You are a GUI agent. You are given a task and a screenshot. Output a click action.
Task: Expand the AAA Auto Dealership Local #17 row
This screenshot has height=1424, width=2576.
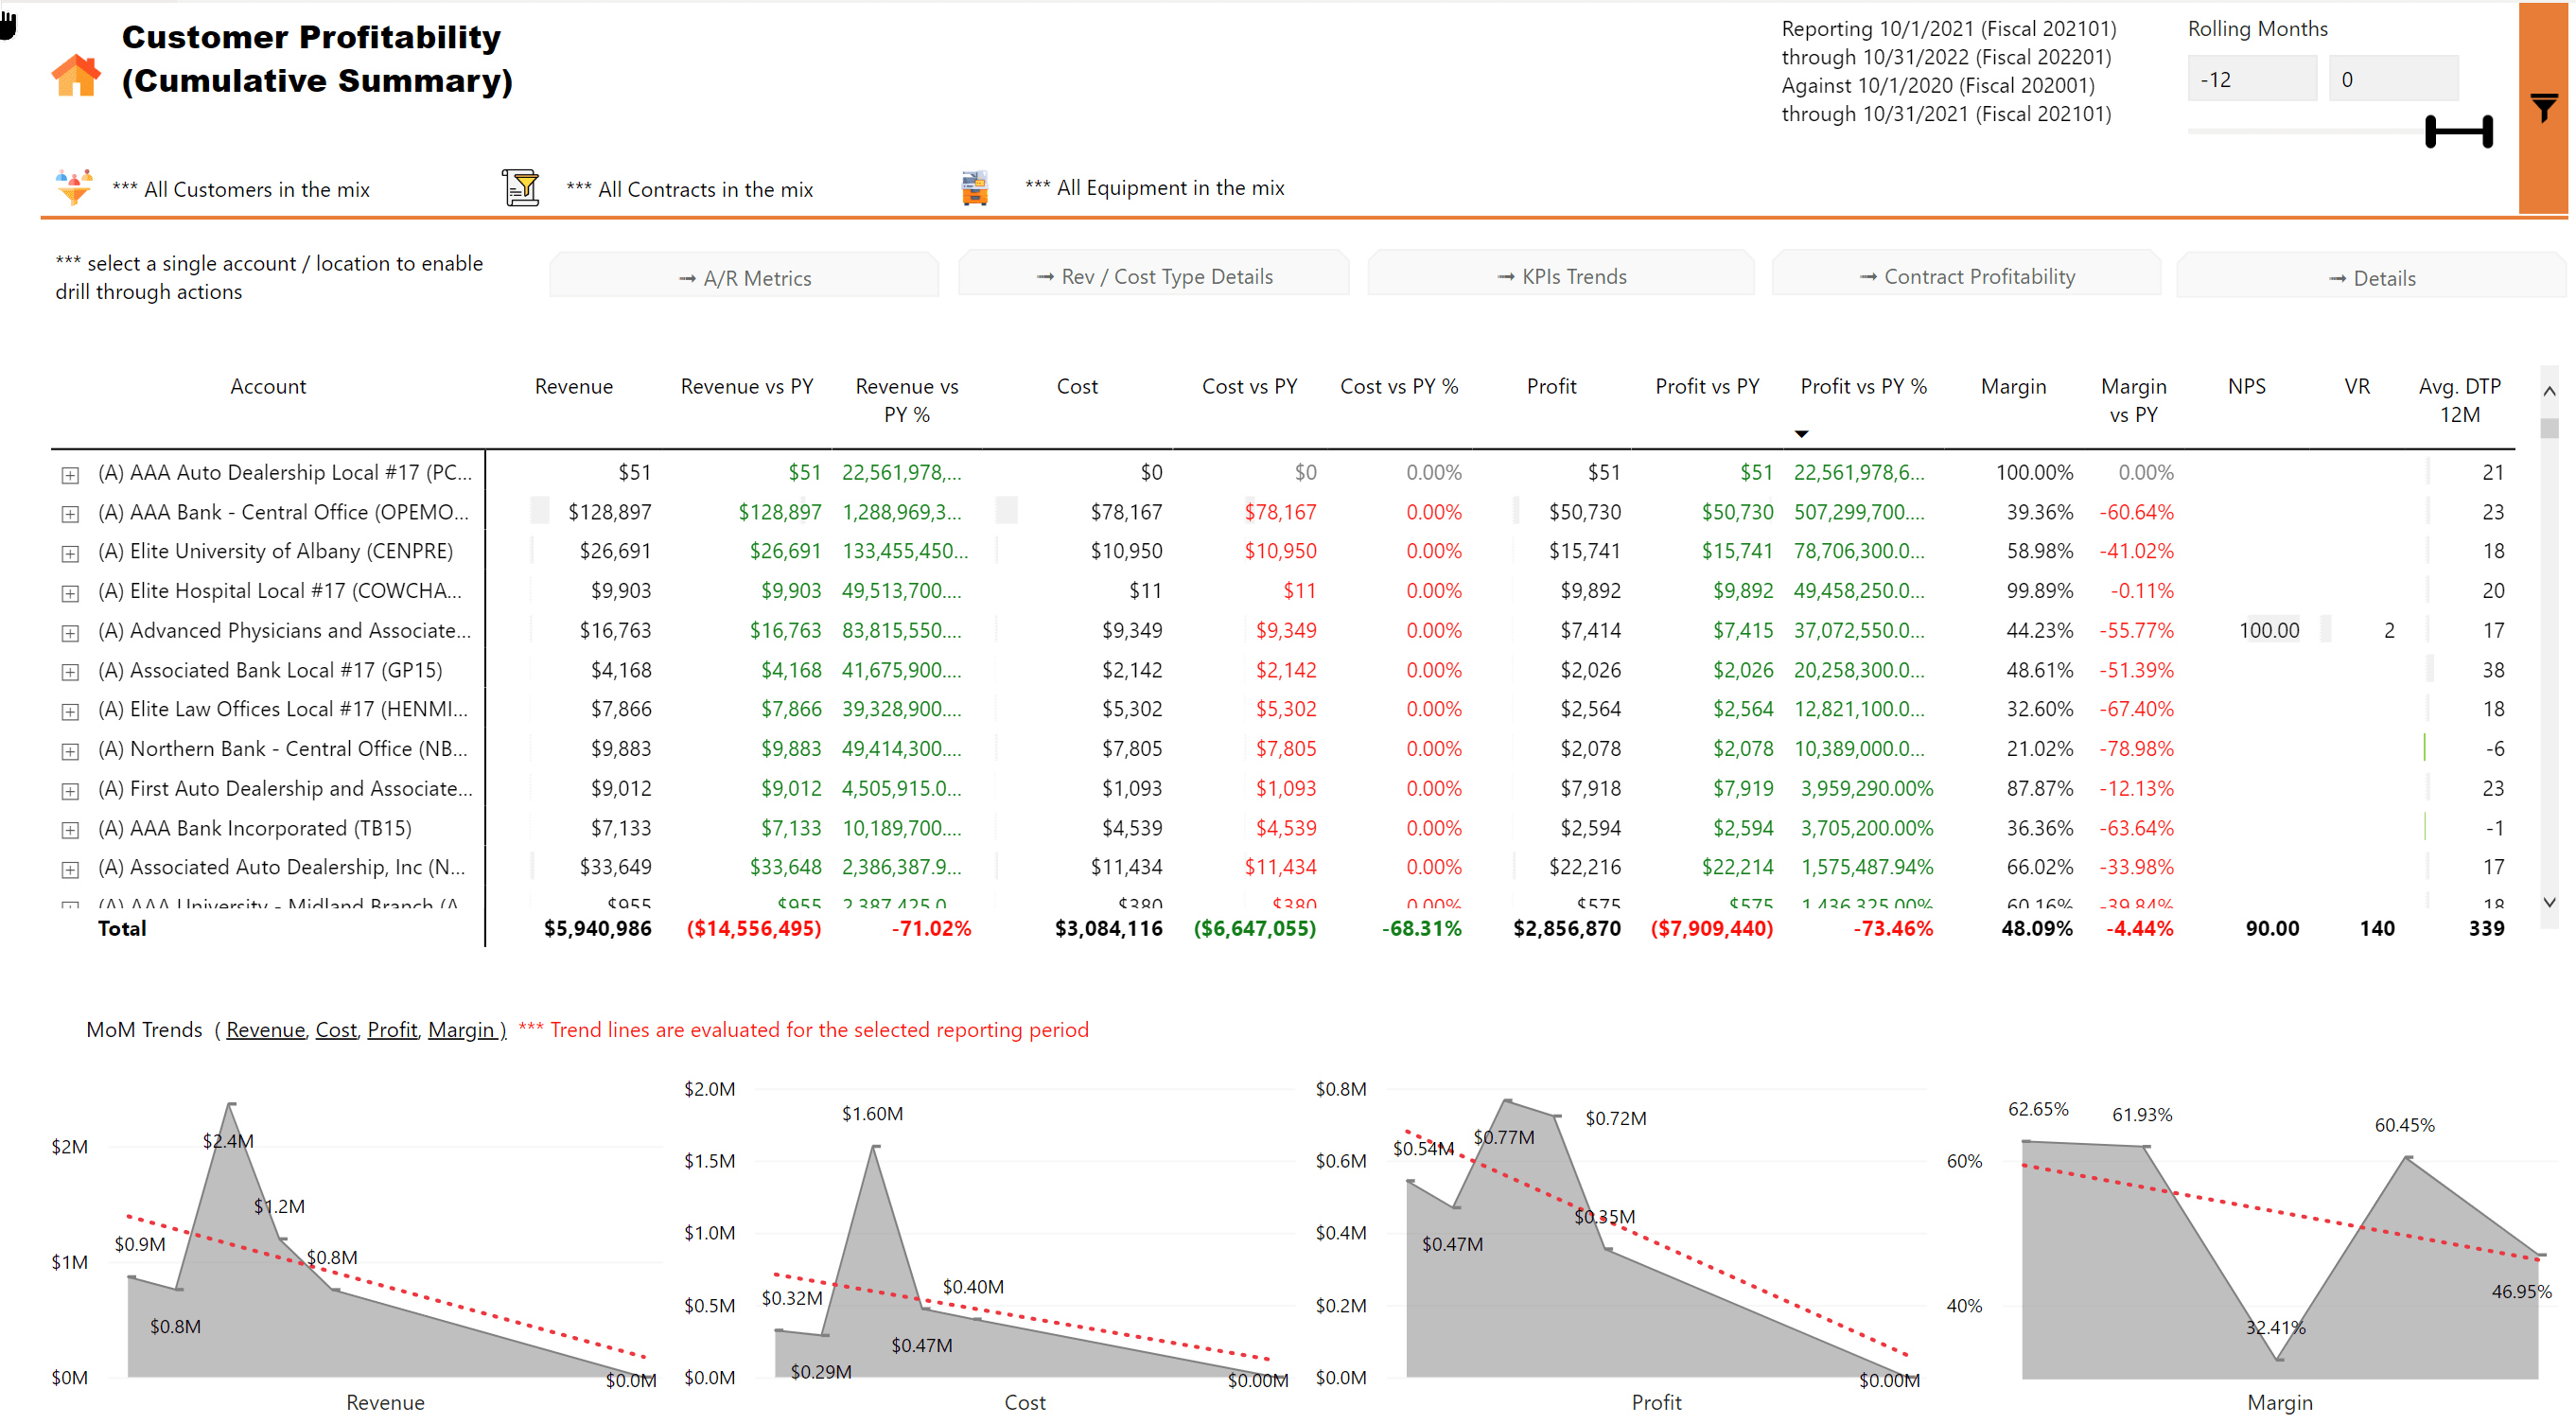pos(69,474)
